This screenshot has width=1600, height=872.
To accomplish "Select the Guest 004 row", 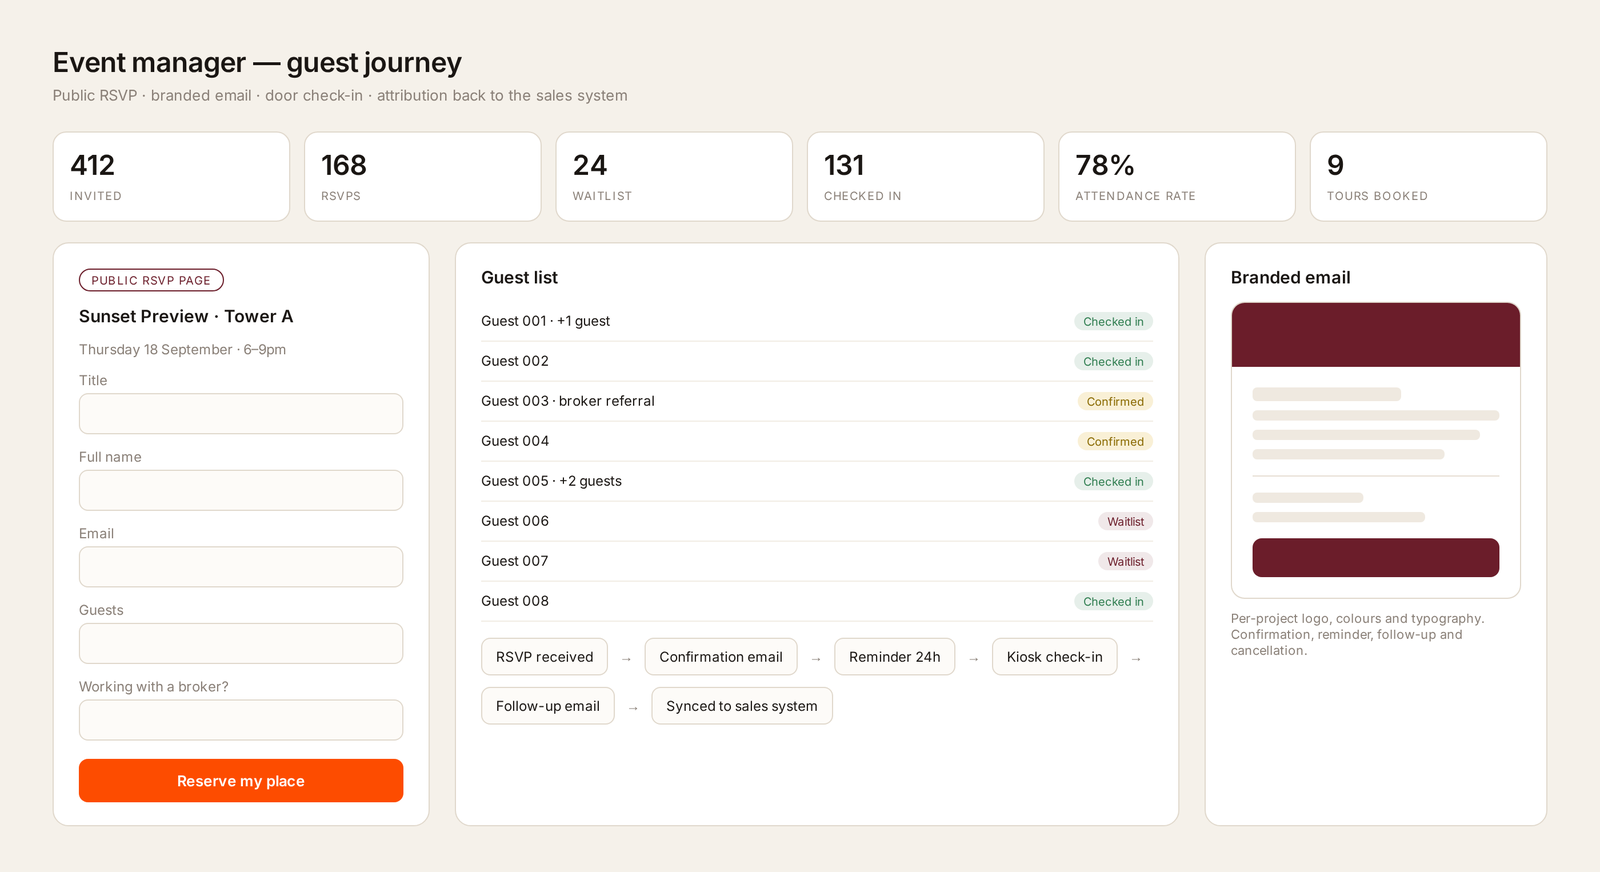I will click(x=817, y=441).
